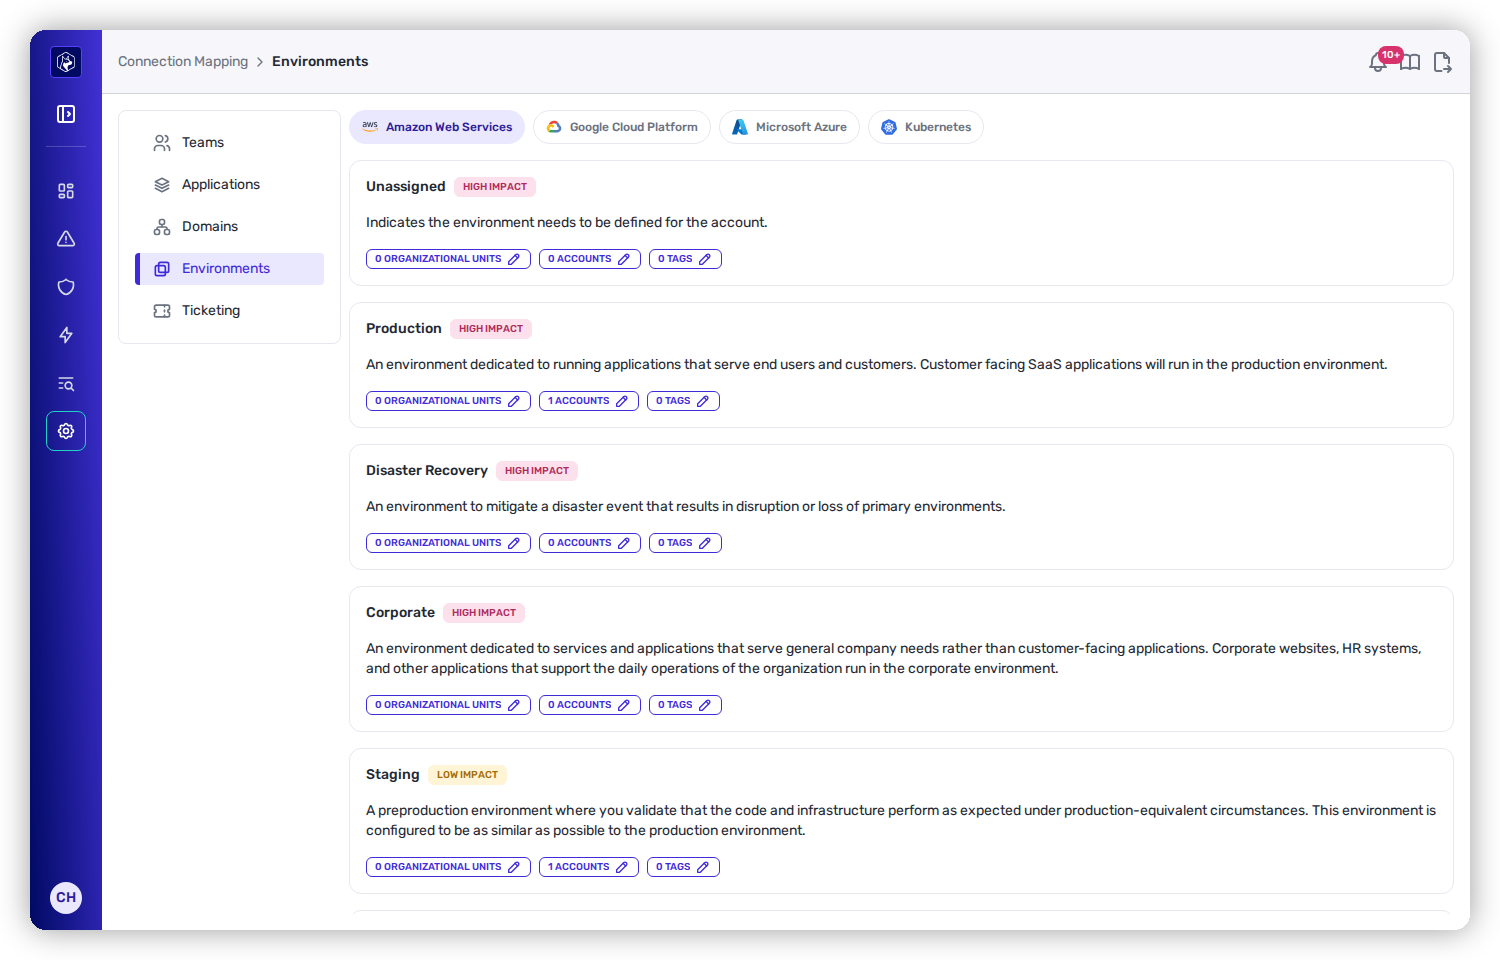Viewport: 1500px width, 960px height.
Task: Click Corporate HIGH IMPACT badge
Action: [x=484, y=613]
